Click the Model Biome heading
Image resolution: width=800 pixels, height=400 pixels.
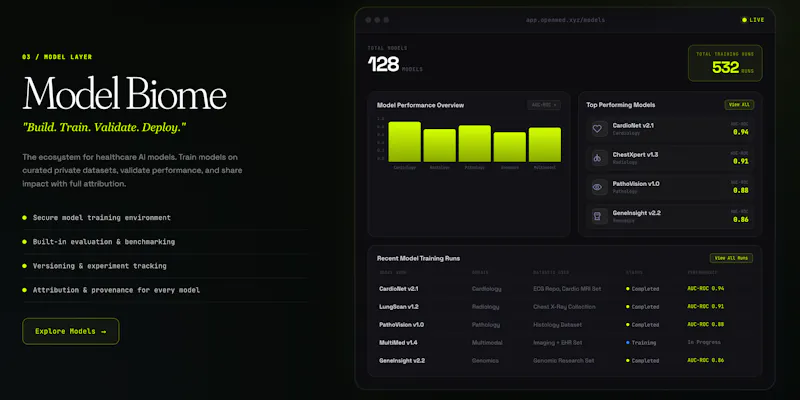[124, 93]
